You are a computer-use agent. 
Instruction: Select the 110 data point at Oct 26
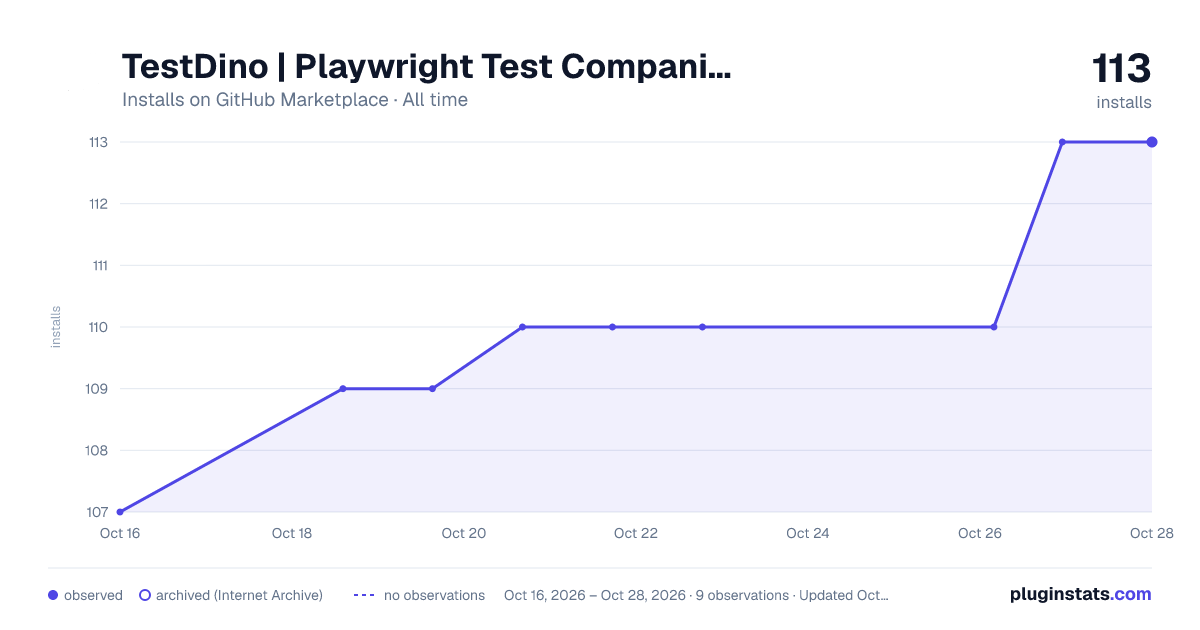click(x=994, y=327)
